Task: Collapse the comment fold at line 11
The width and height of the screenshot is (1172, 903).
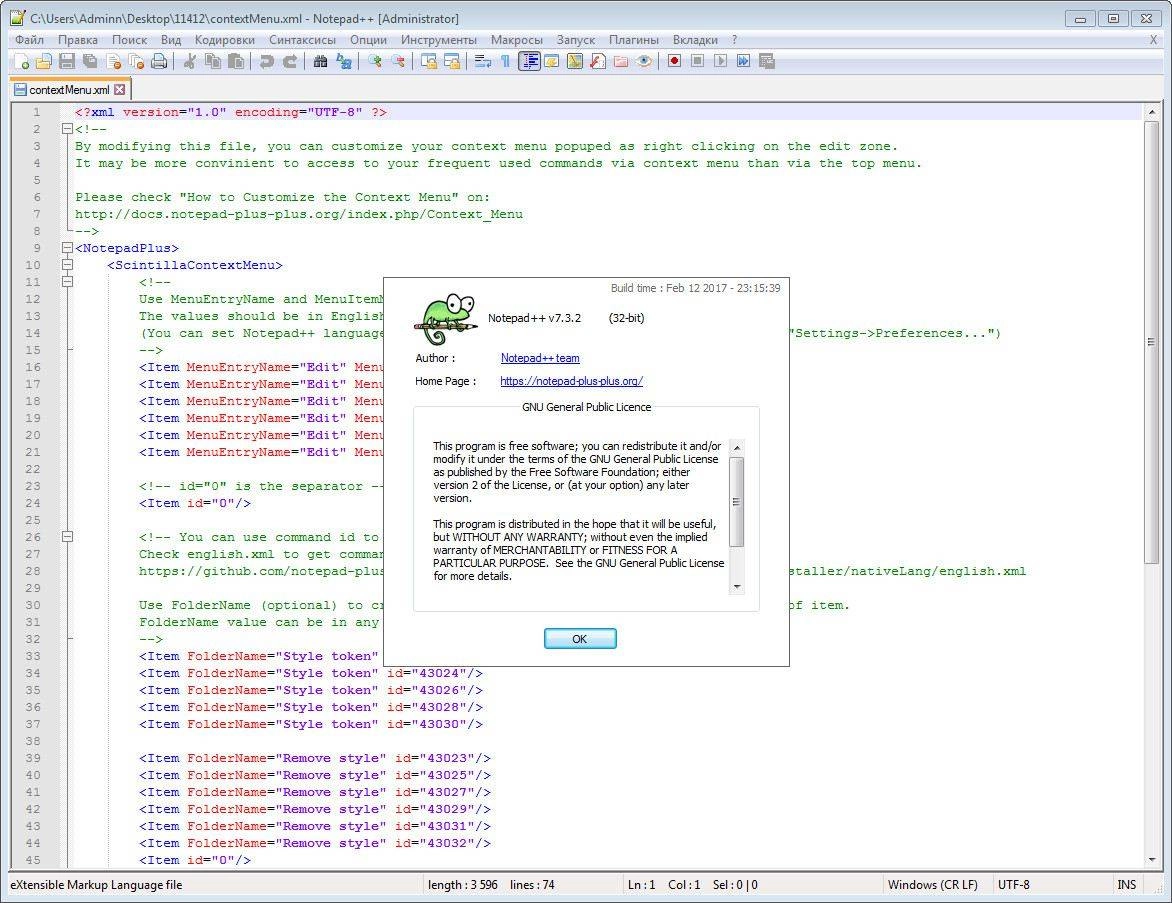Action: 67,282
